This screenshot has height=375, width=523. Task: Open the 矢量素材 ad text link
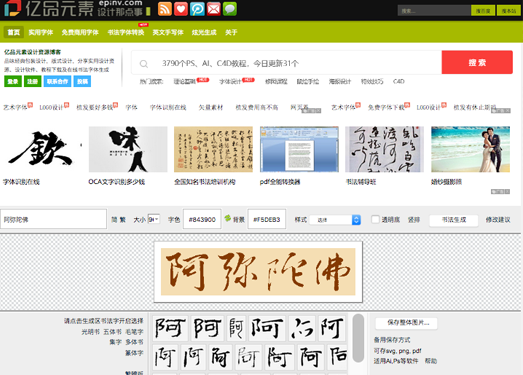pyautogui.click(x=210, y=107)
